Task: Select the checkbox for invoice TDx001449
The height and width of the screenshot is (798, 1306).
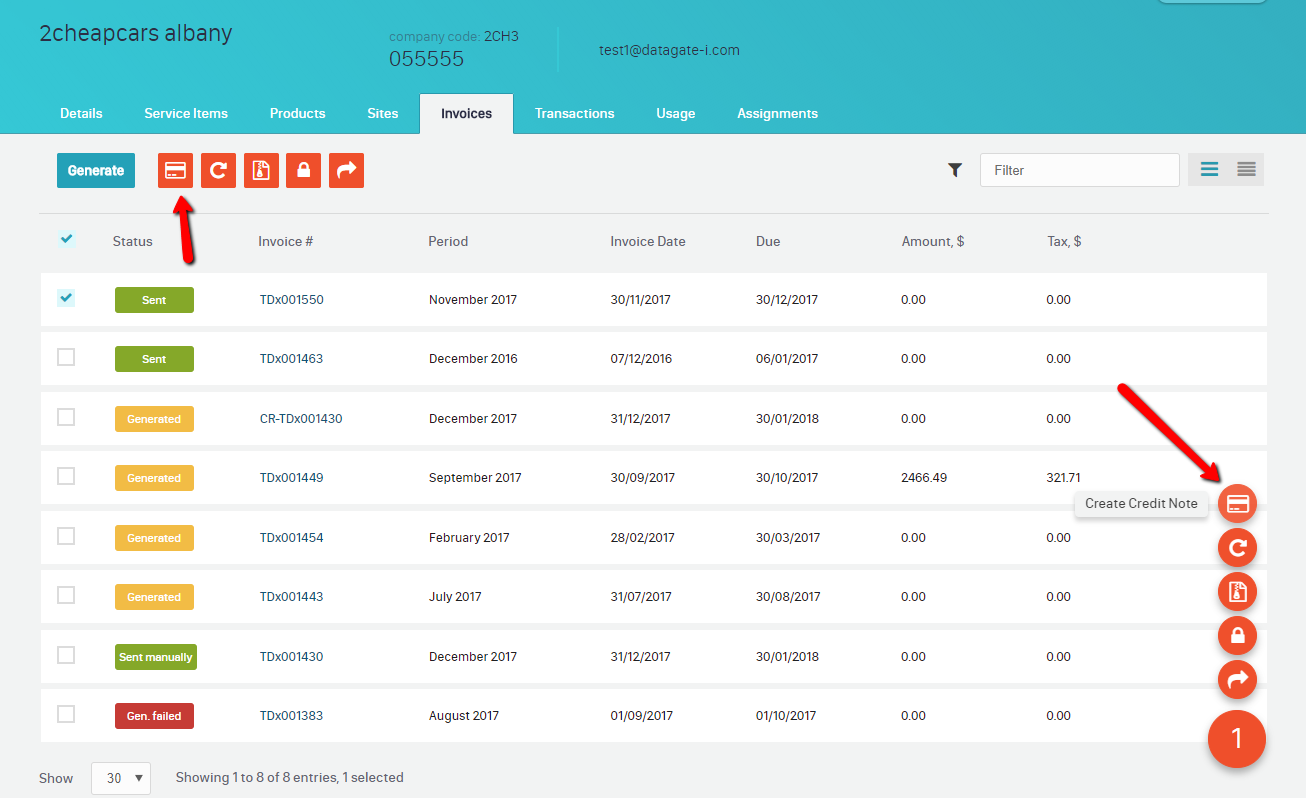Action: [66, 477]
